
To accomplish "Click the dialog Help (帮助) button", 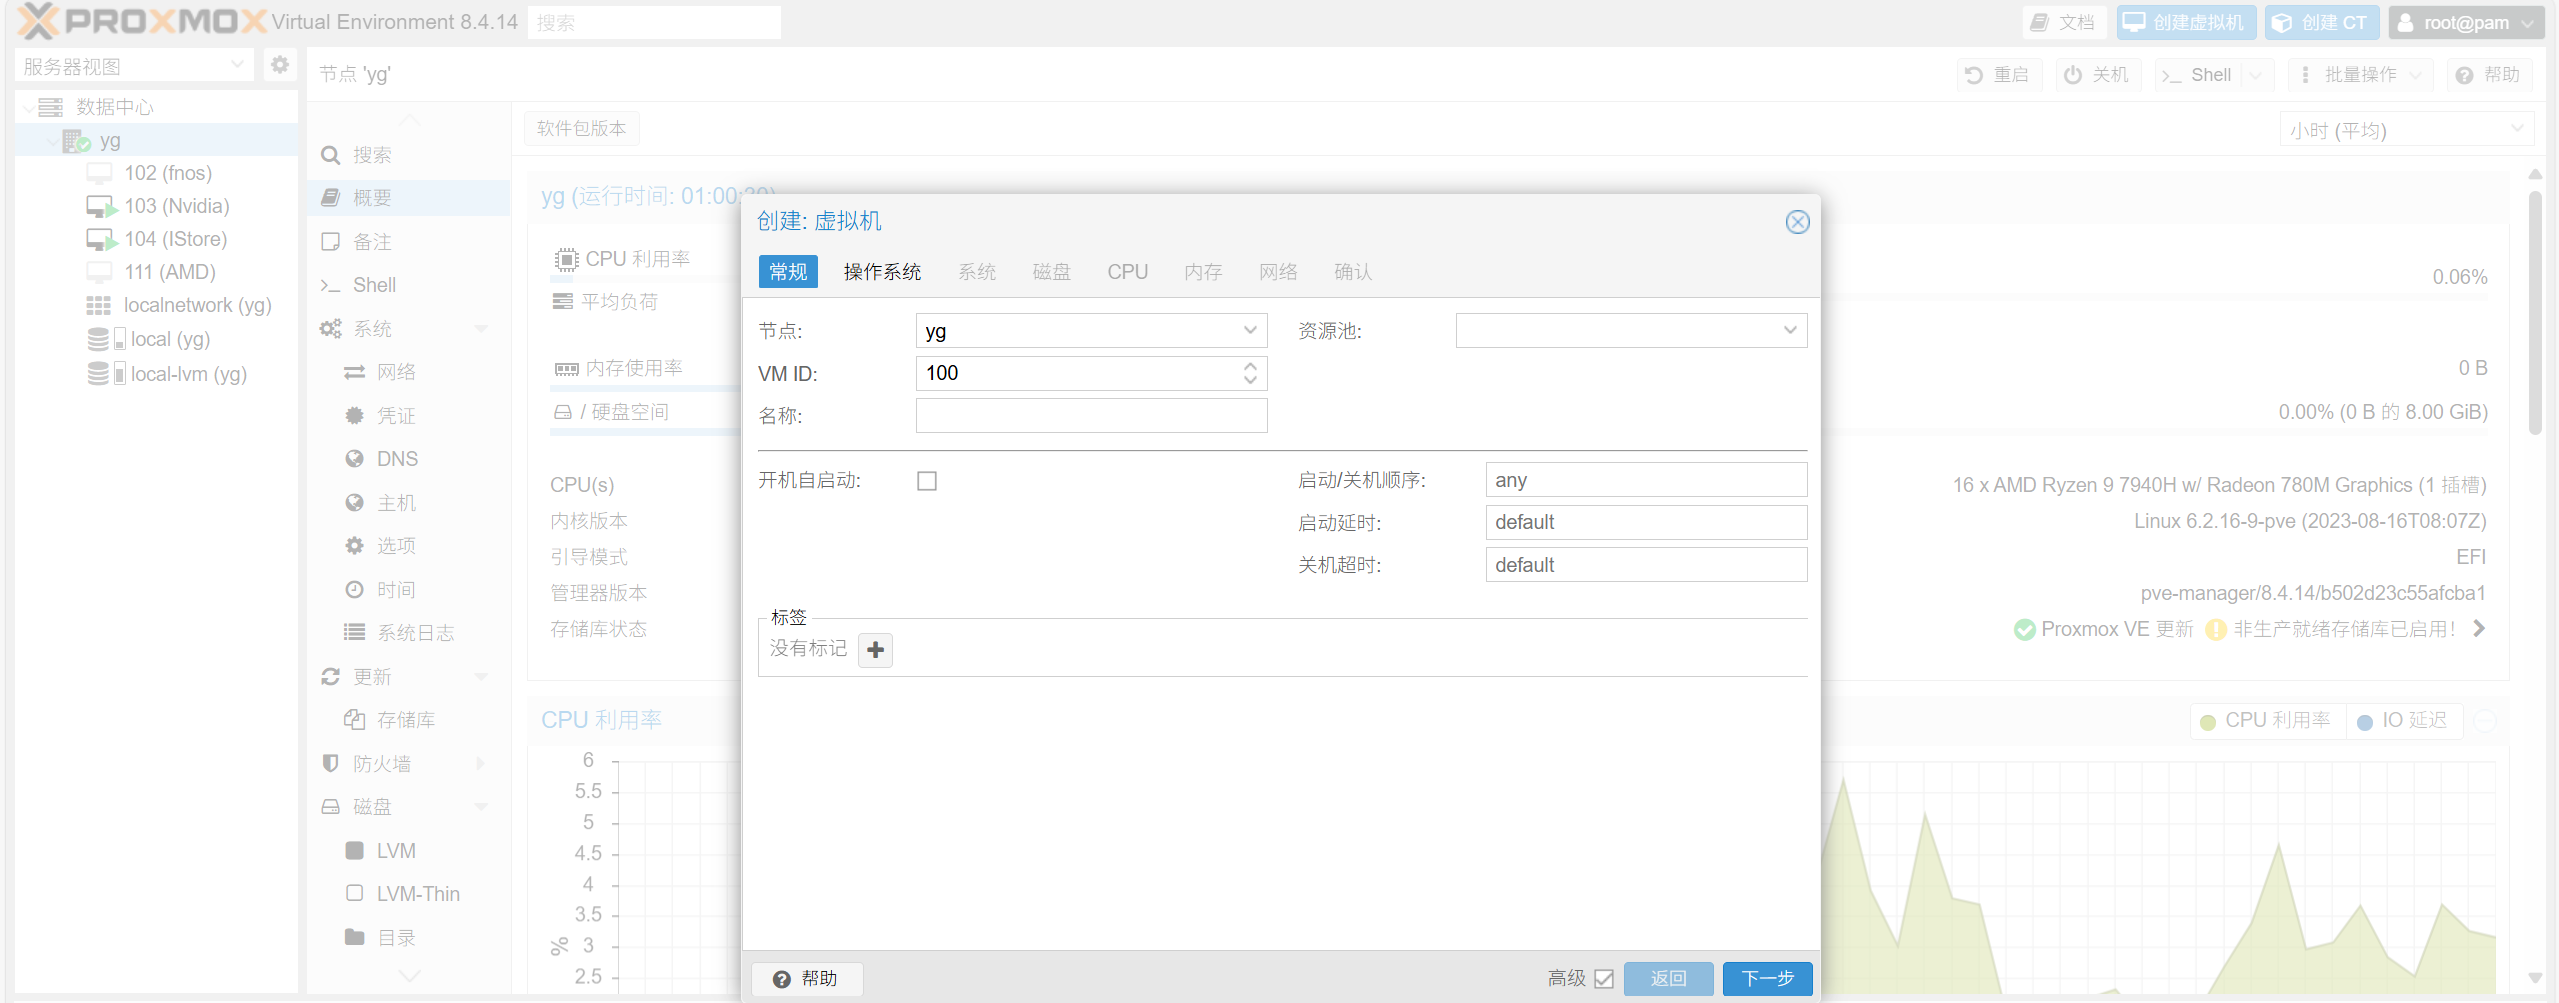I will point(807,979).
